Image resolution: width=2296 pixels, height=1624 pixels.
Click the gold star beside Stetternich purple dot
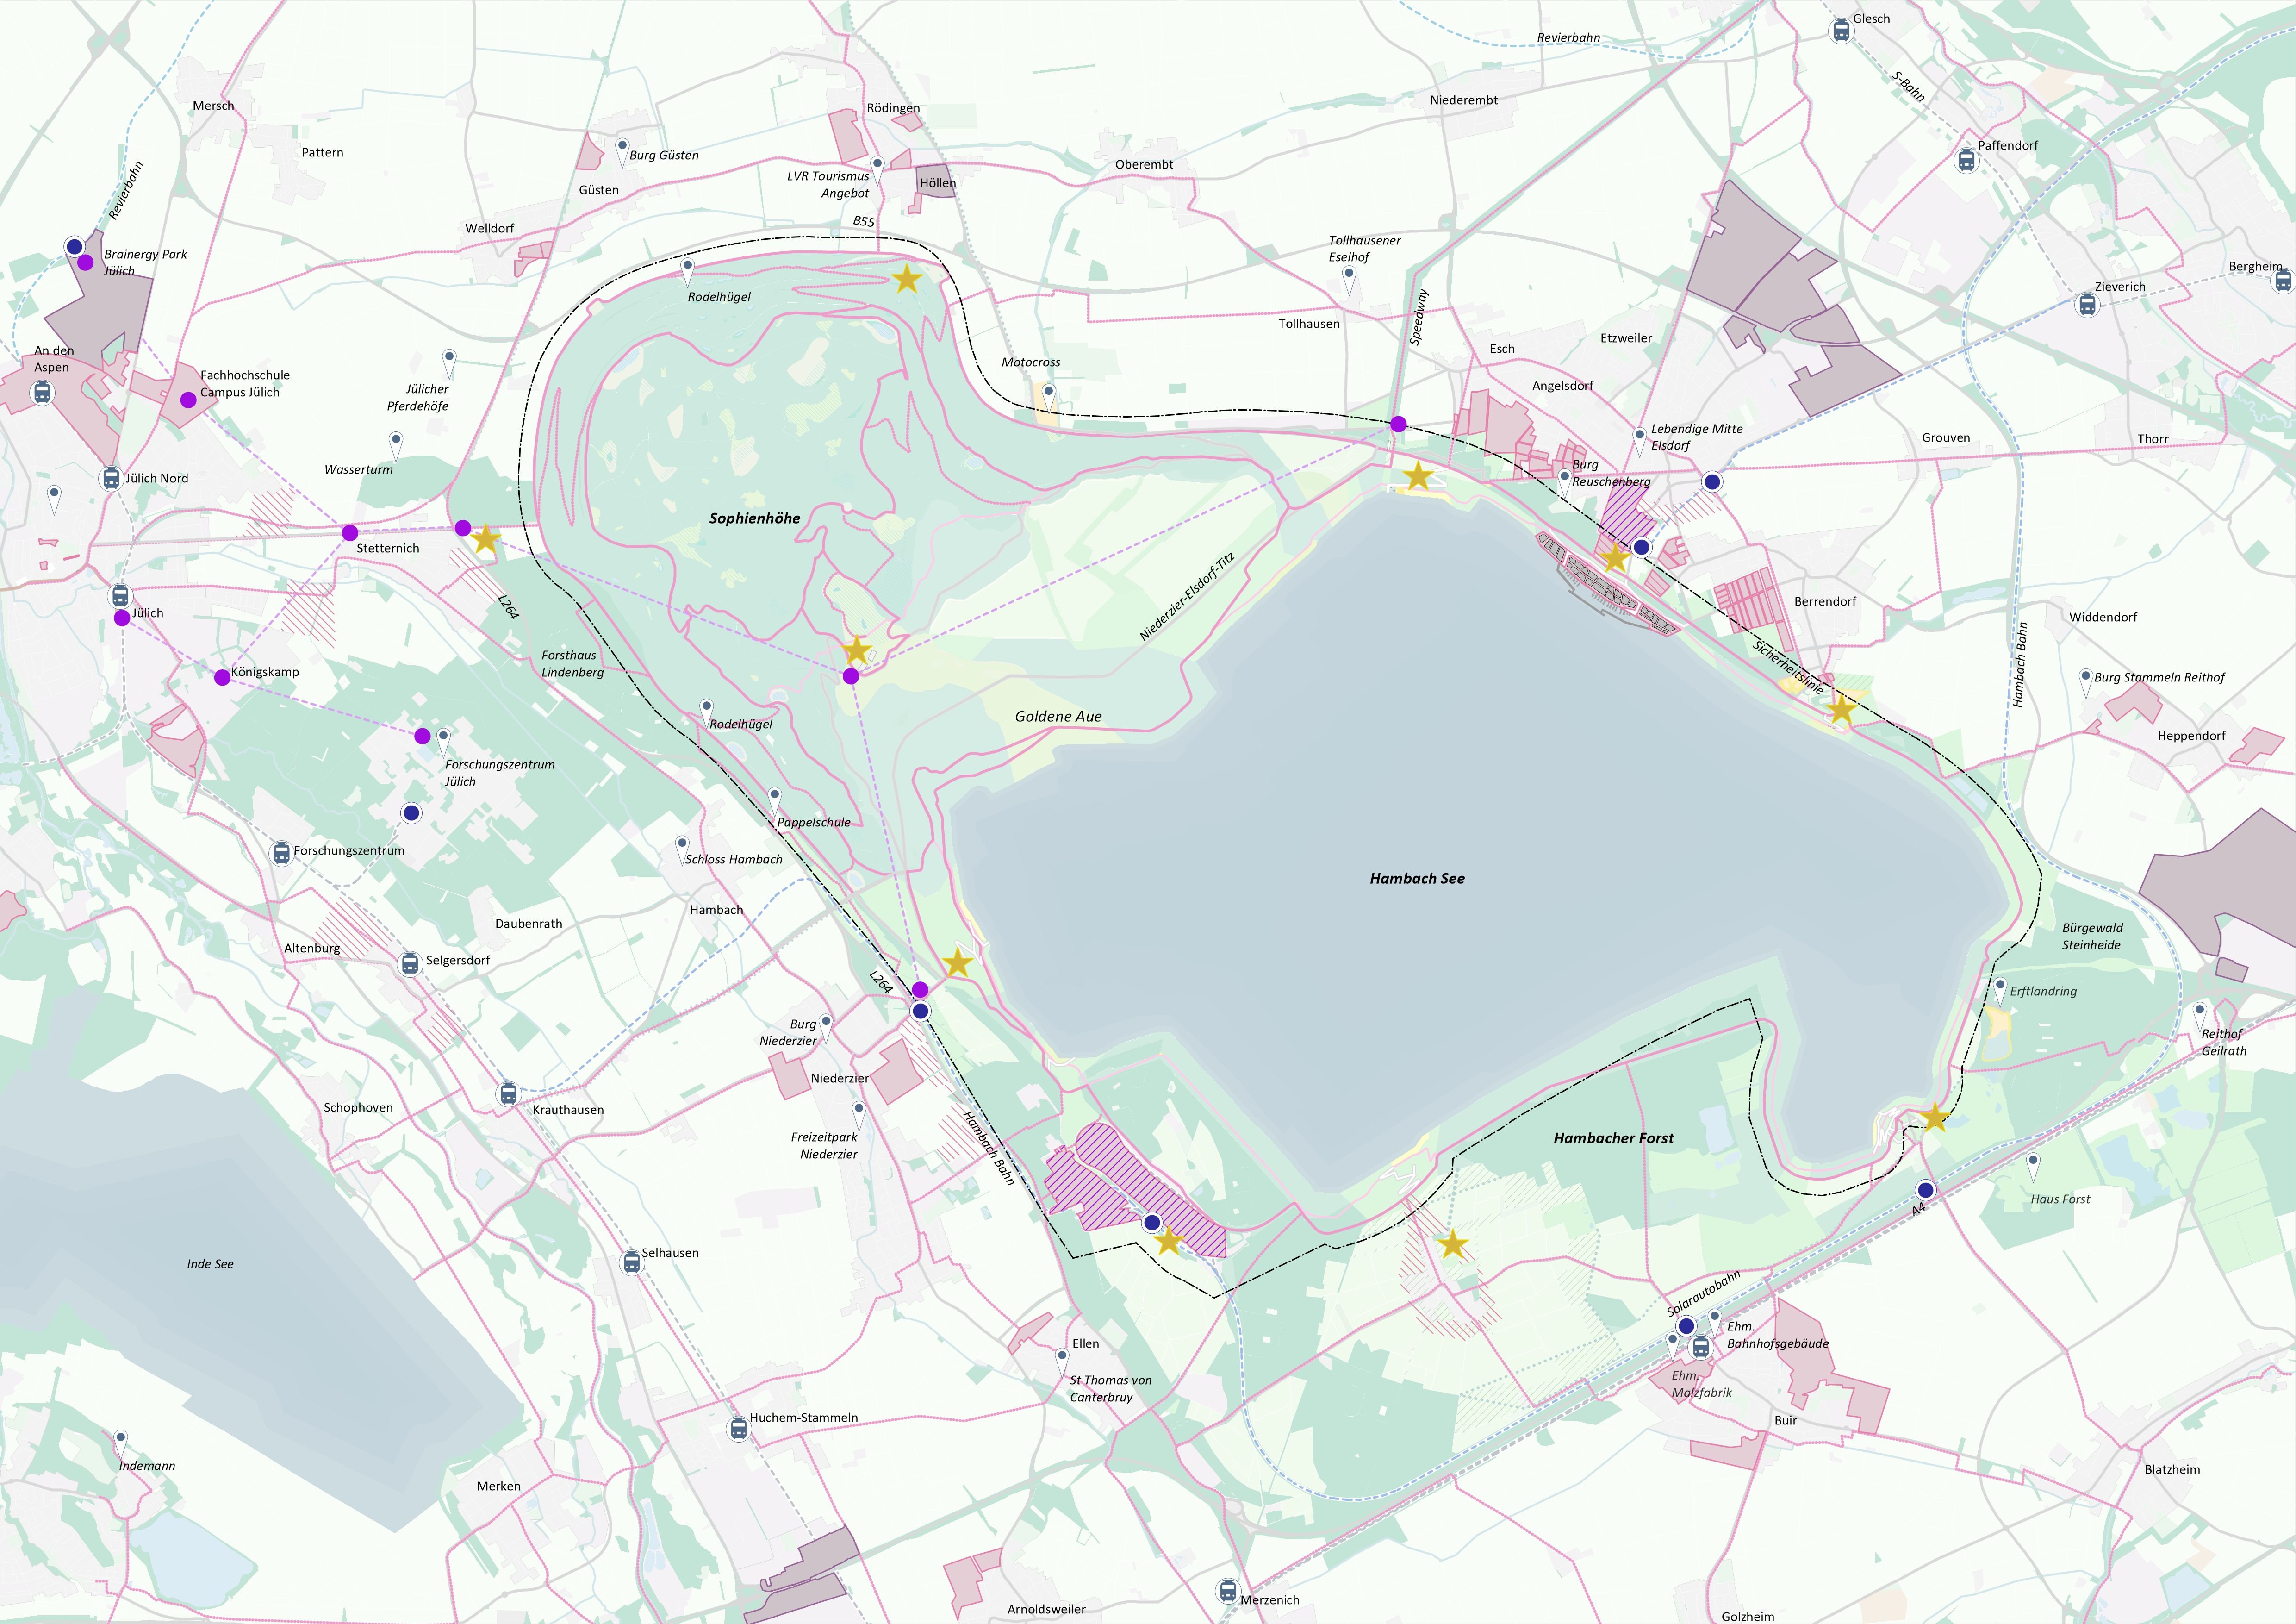[x=485, y=539]
